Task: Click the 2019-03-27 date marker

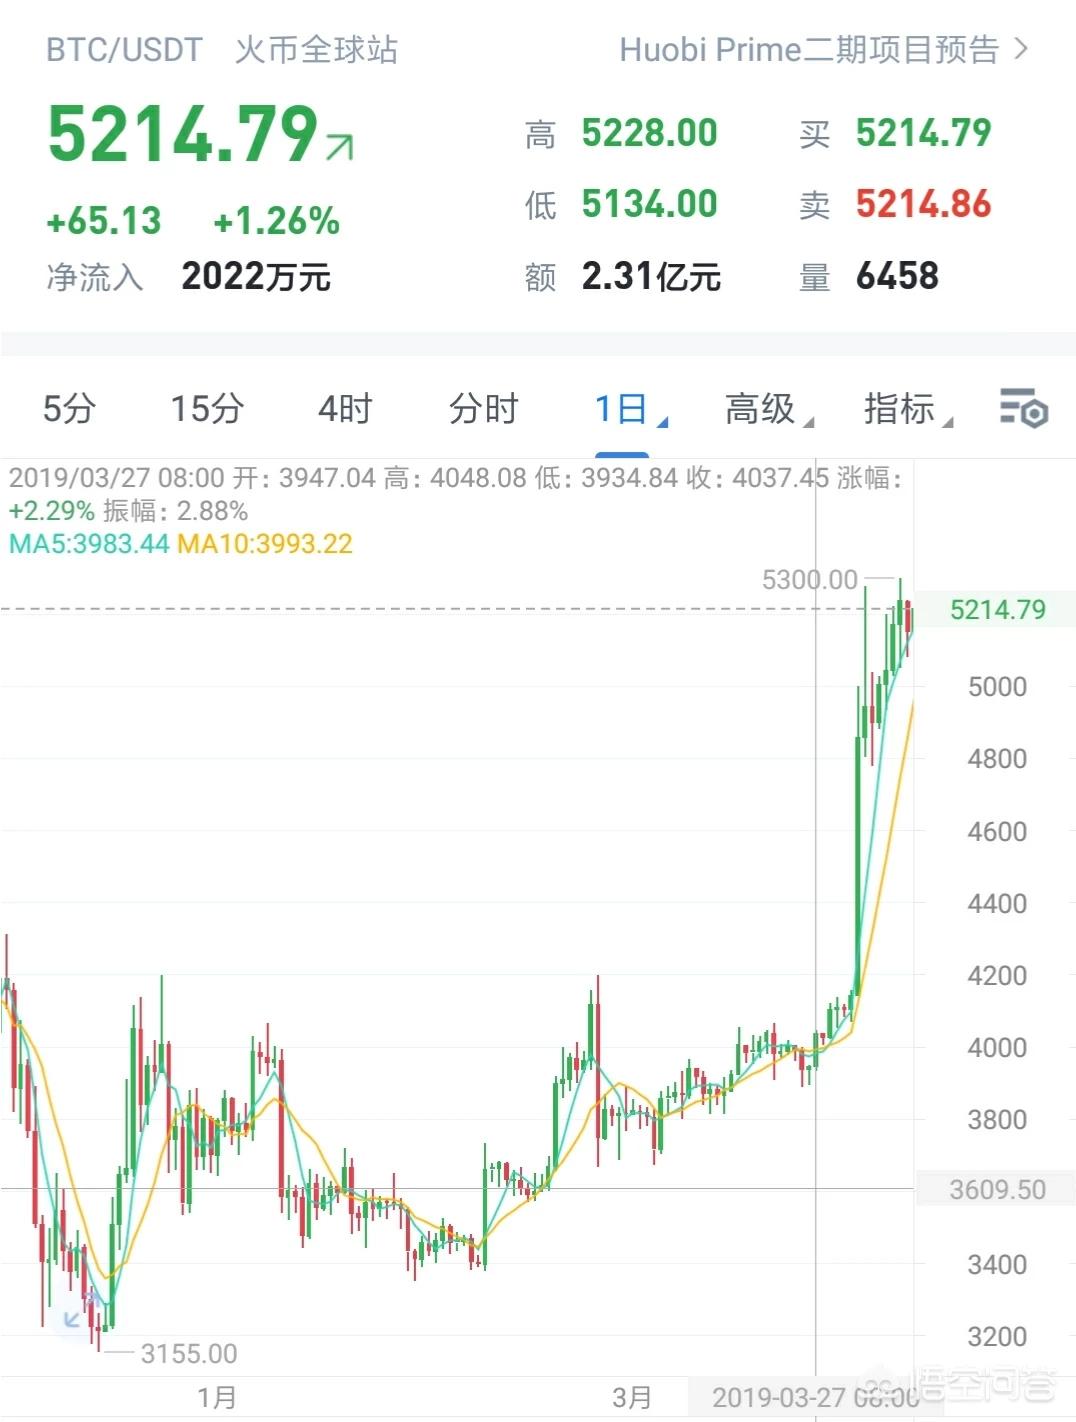Action: tap(815, 1397)
